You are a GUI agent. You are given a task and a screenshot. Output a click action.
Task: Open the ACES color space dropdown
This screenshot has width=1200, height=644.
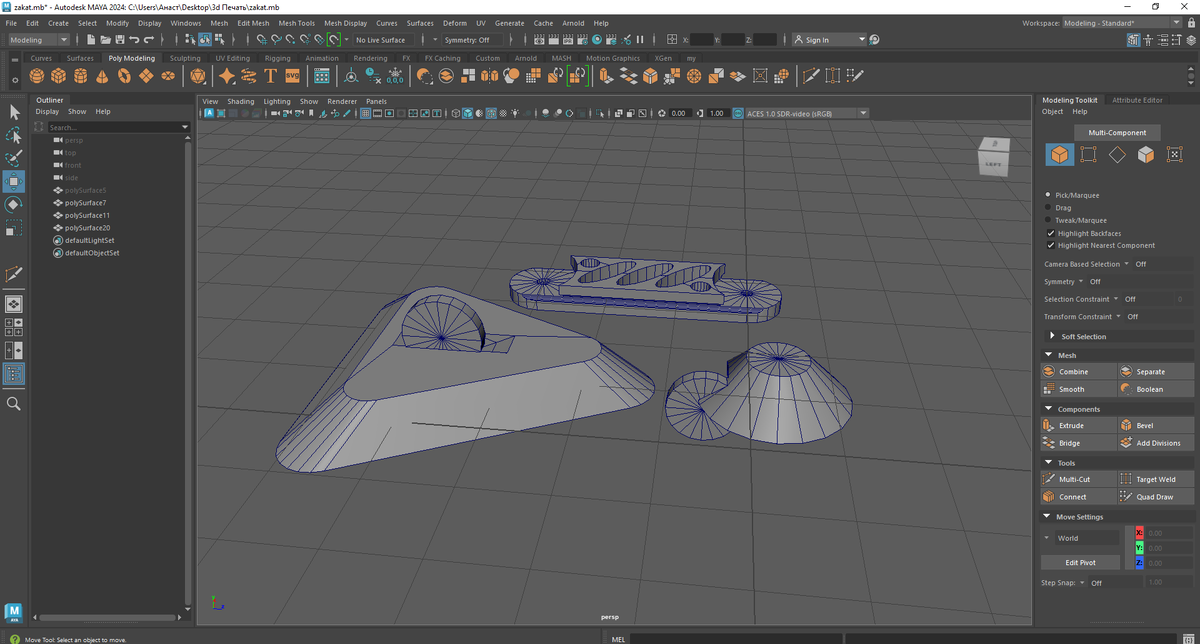[x=801, y=113]
